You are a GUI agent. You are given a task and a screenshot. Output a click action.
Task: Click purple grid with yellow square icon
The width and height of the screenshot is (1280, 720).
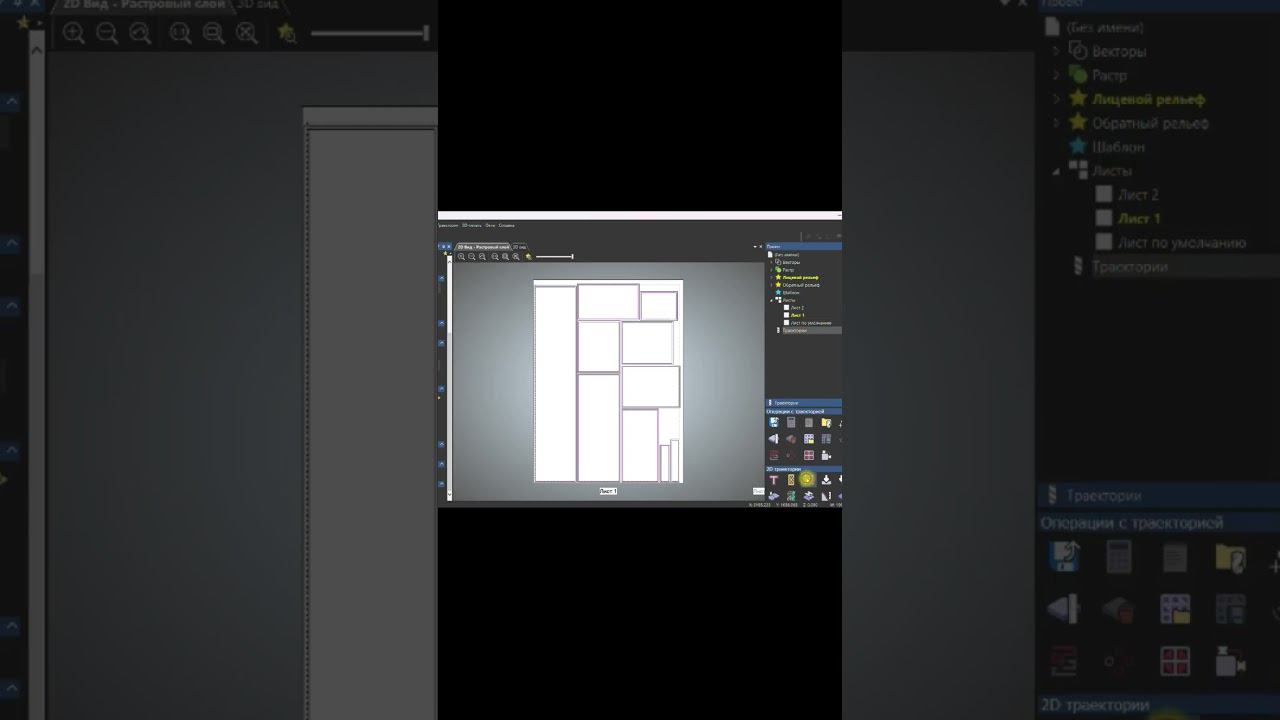pos(809,439)
